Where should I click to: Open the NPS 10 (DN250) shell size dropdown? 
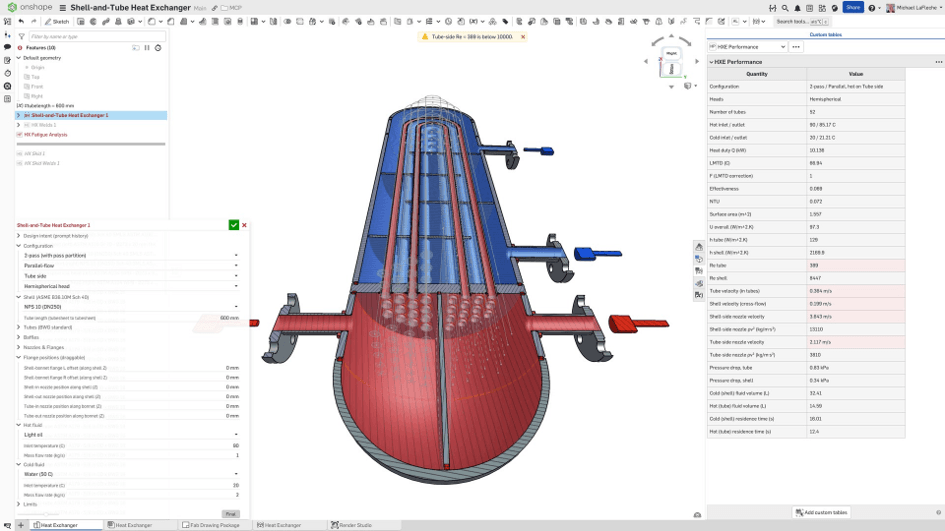click(x=131, y=307)
